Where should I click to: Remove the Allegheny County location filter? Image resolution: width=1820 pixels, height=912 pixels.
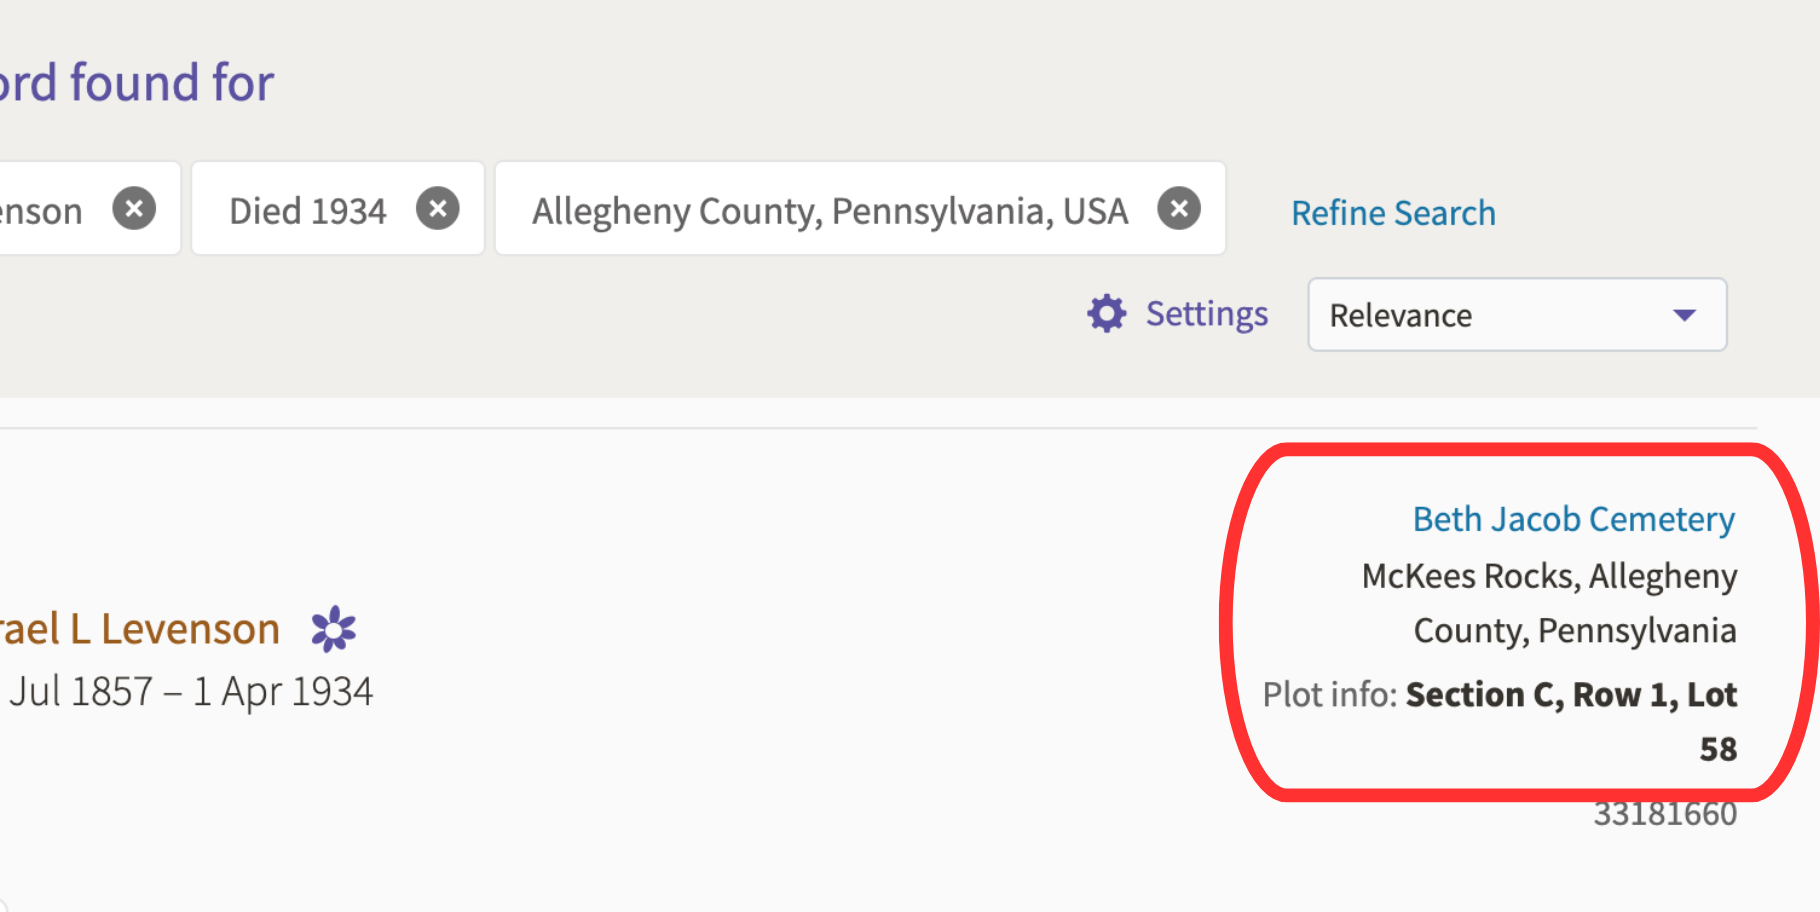pos(1179,209)
